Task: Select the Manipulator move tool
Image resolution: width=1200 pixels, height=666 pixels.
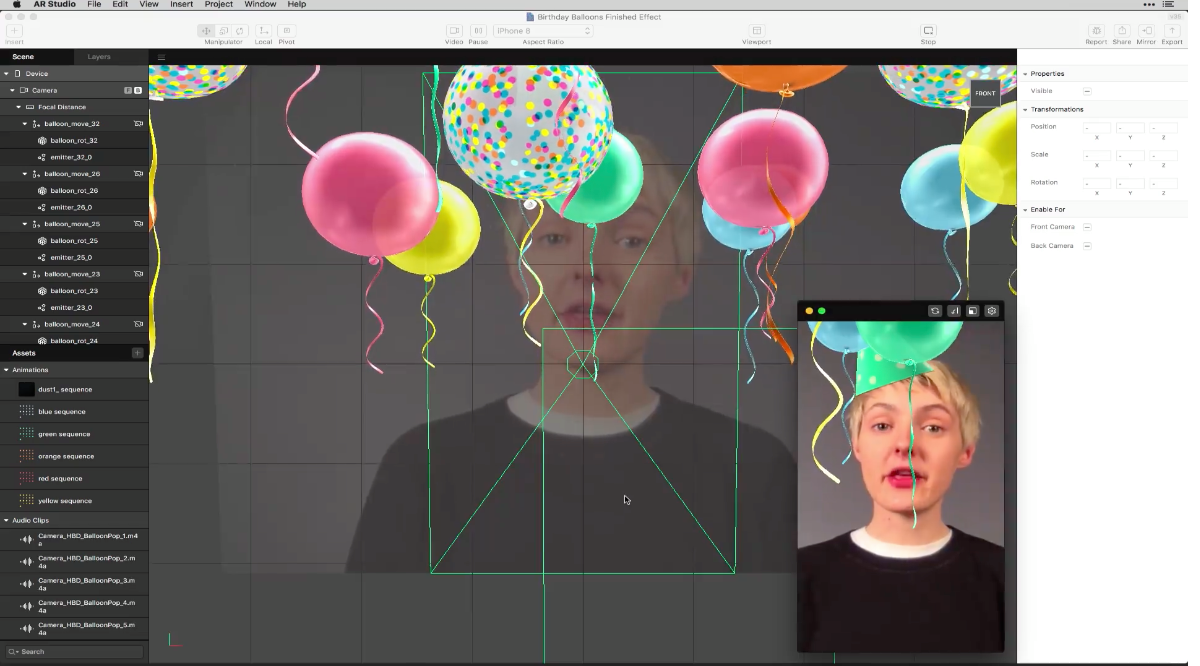Action: [206, 31]
